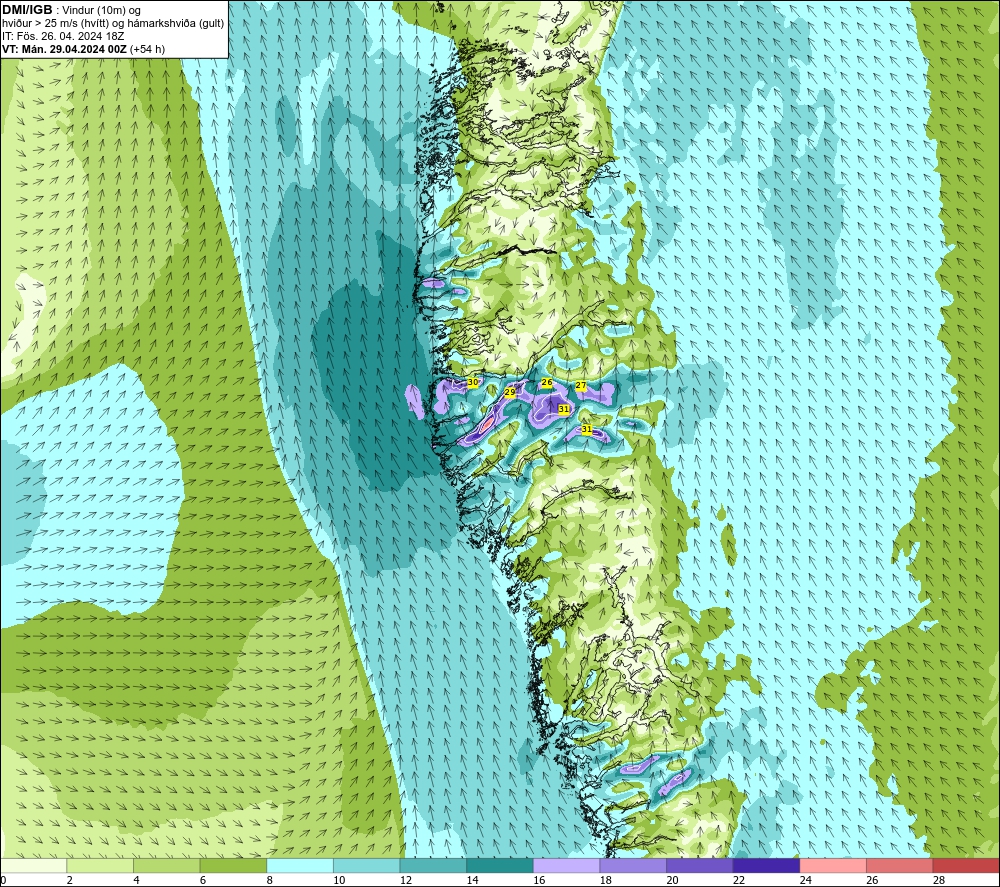This screenshot has width=1000, height=887.
Task: Pick the 22–24 m/s dark indigo legend color
Action: (x=767, y=865)
